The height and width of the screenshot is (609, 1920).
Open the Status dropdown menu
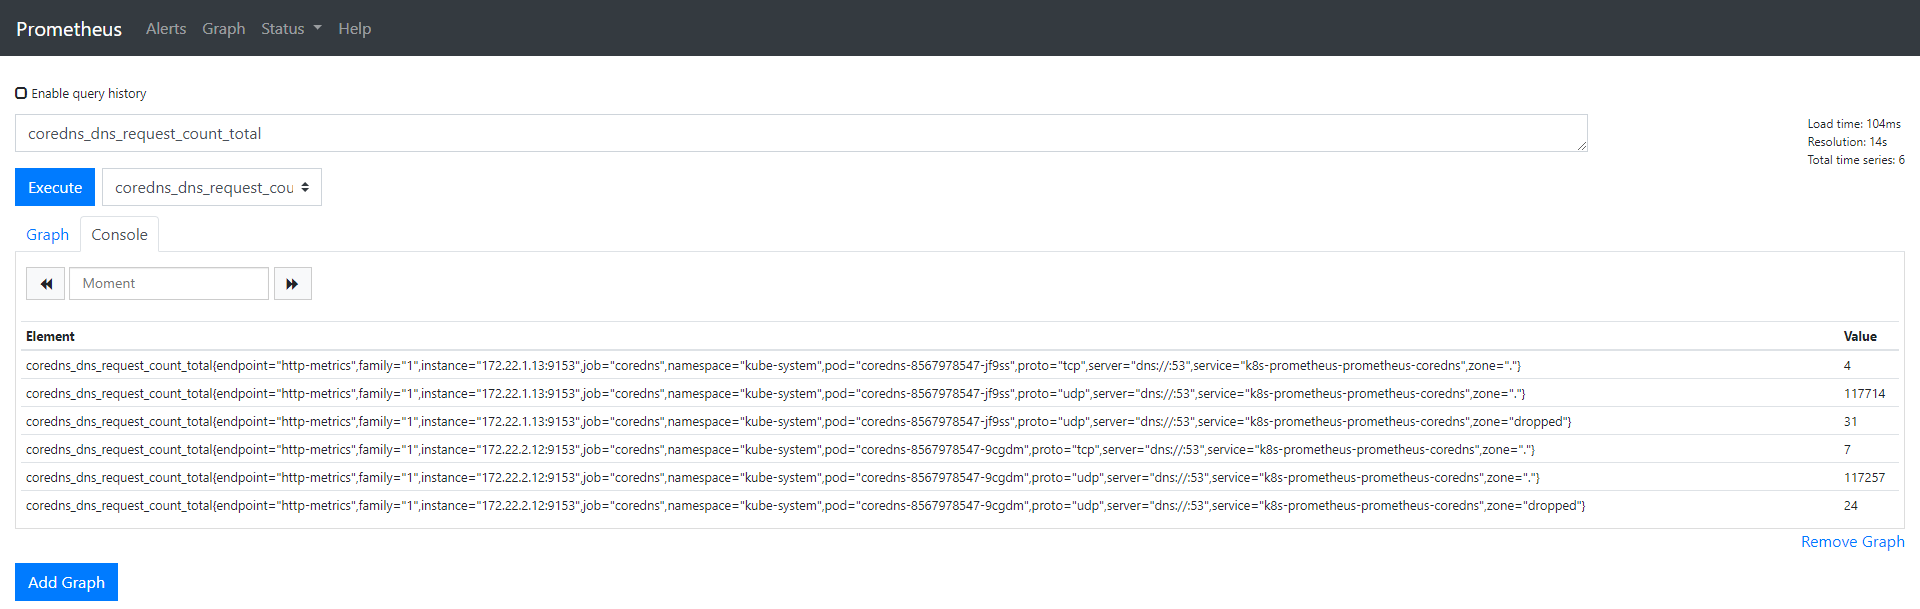point(290,29)
